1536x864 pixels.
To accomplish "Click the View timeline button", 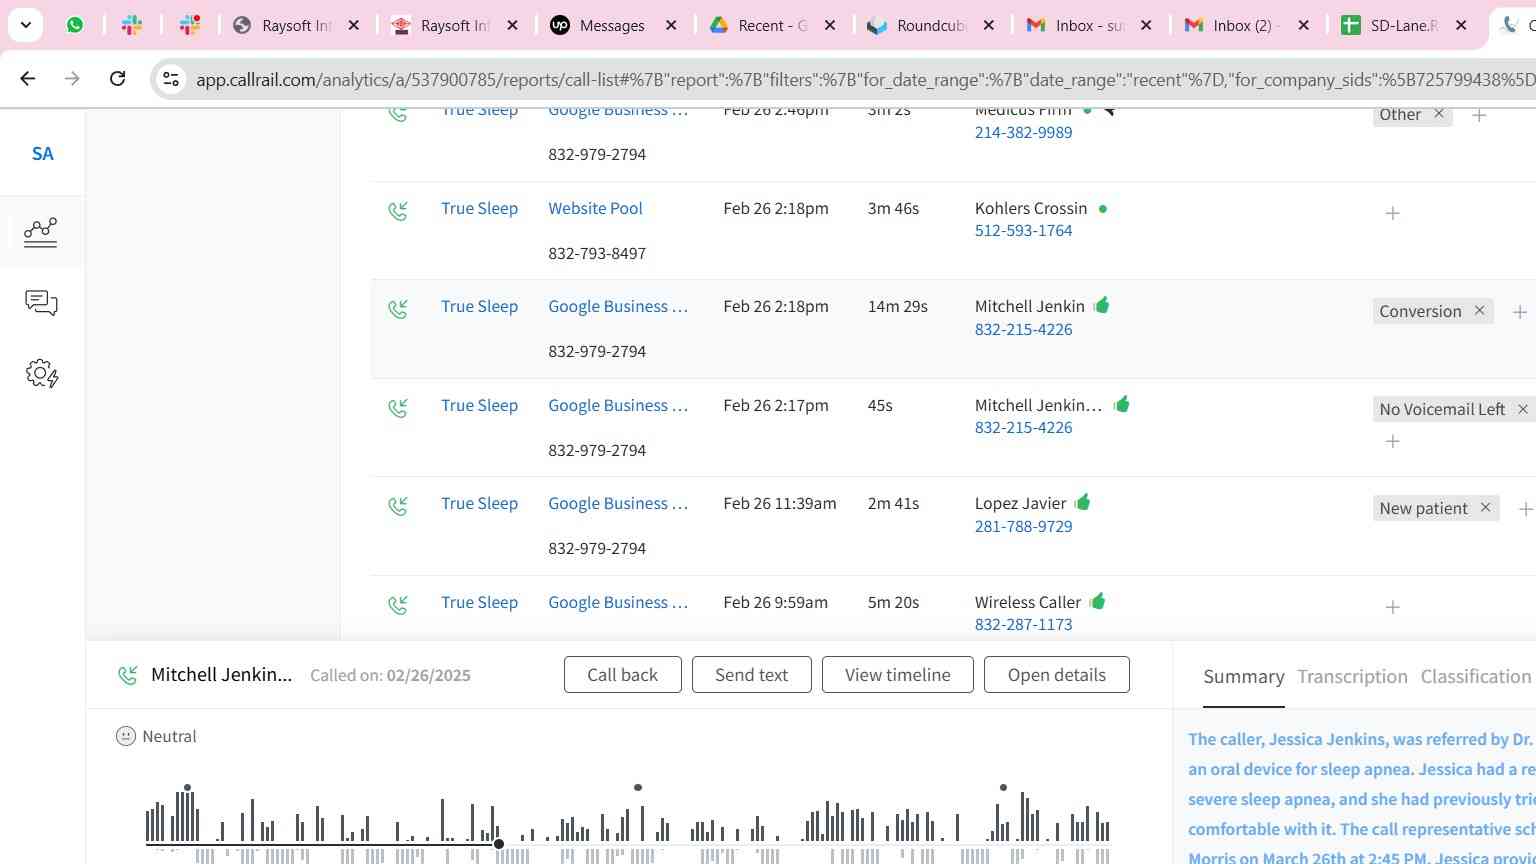I will (x=897, y=675).
